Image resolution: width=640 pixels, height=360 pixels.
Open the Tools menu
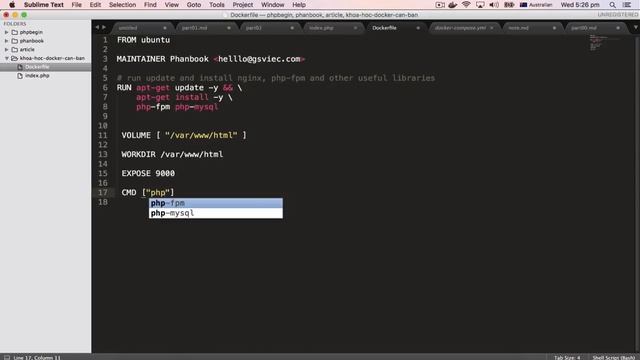click(216, 5)
